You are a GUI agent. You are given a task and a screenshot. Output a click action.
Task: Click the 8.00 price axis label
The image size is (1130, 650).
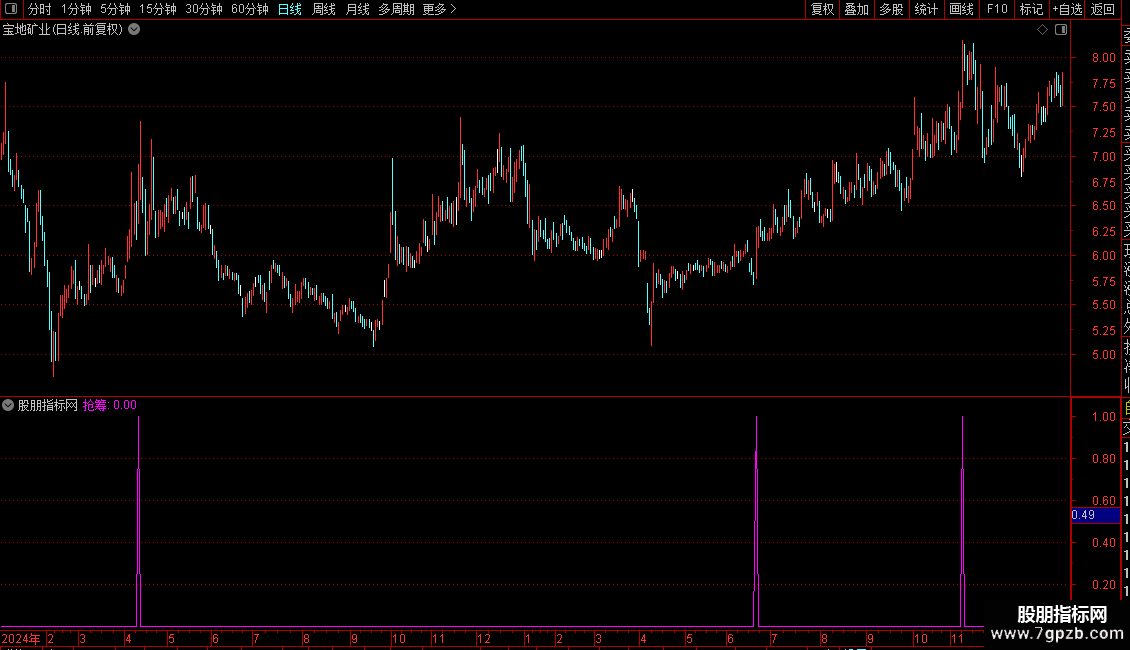point(1103,58)
